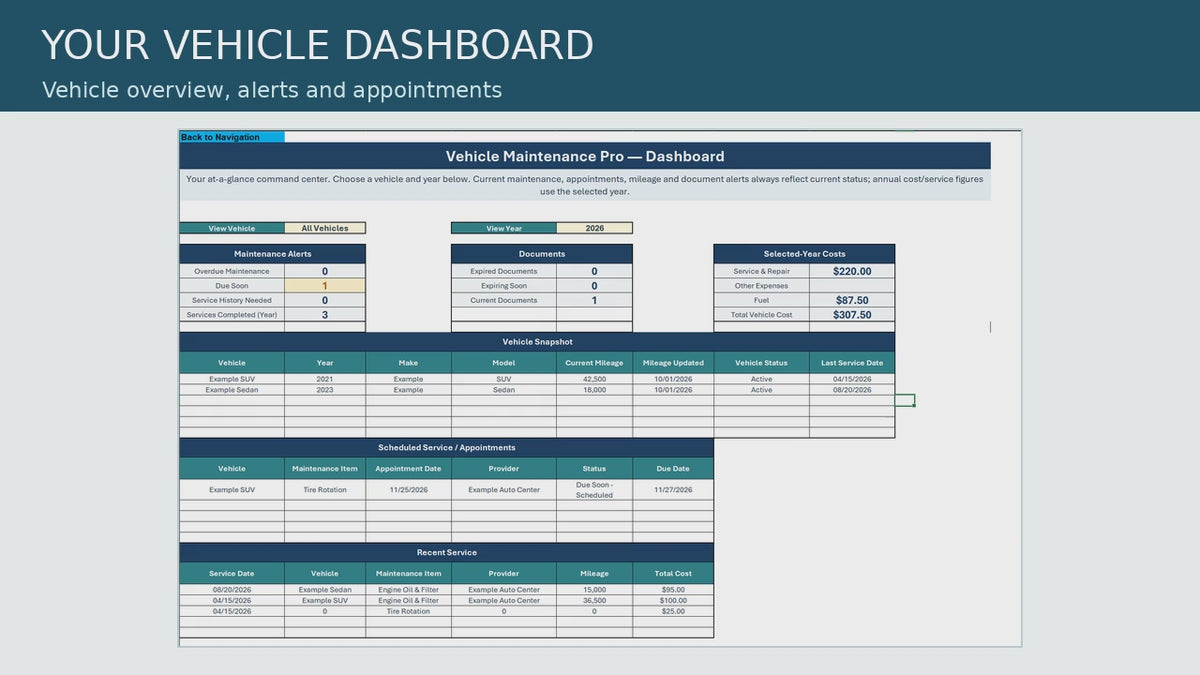Click the Recent Service section header
This screenshot has height=675, width=1200.
click(447, 552)
